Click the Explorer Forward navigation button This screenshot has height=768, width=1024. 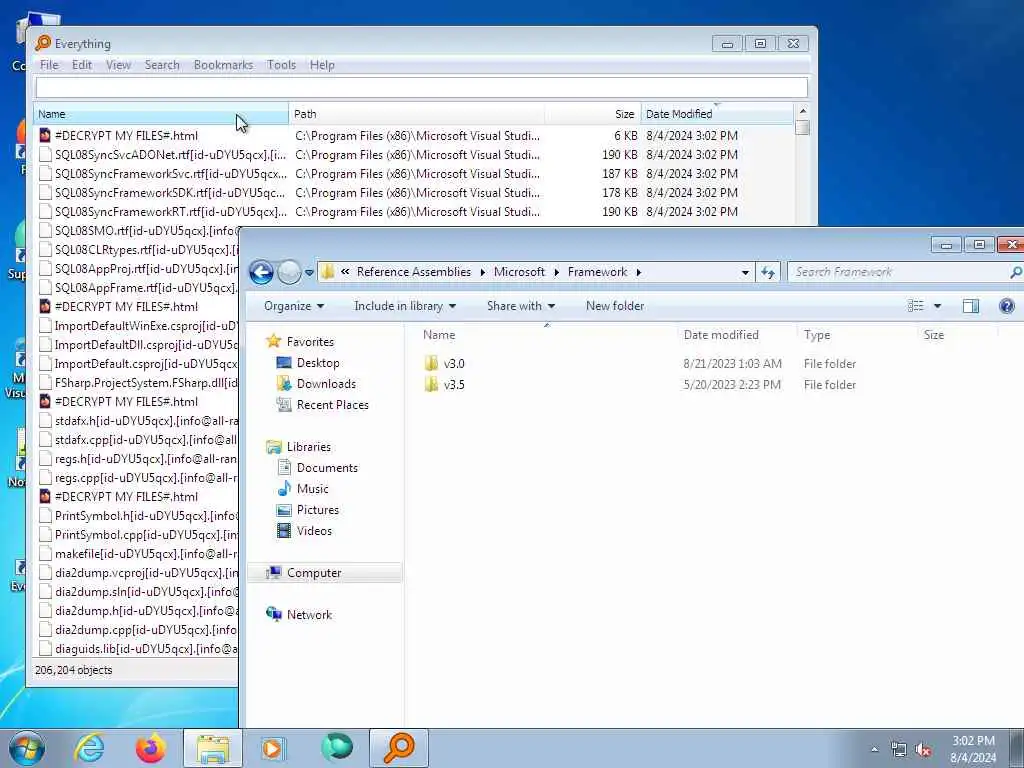pyautogui.click(x=289, y=272)
